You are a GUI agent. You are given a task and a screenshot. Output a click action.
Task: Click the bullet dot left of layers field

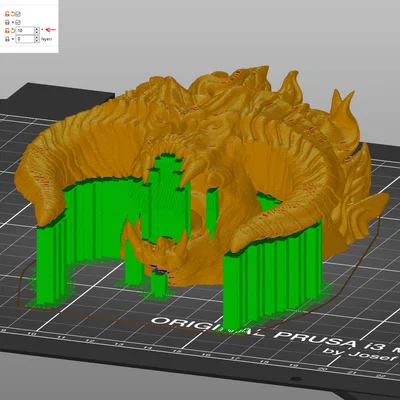[x=13, y=39]
